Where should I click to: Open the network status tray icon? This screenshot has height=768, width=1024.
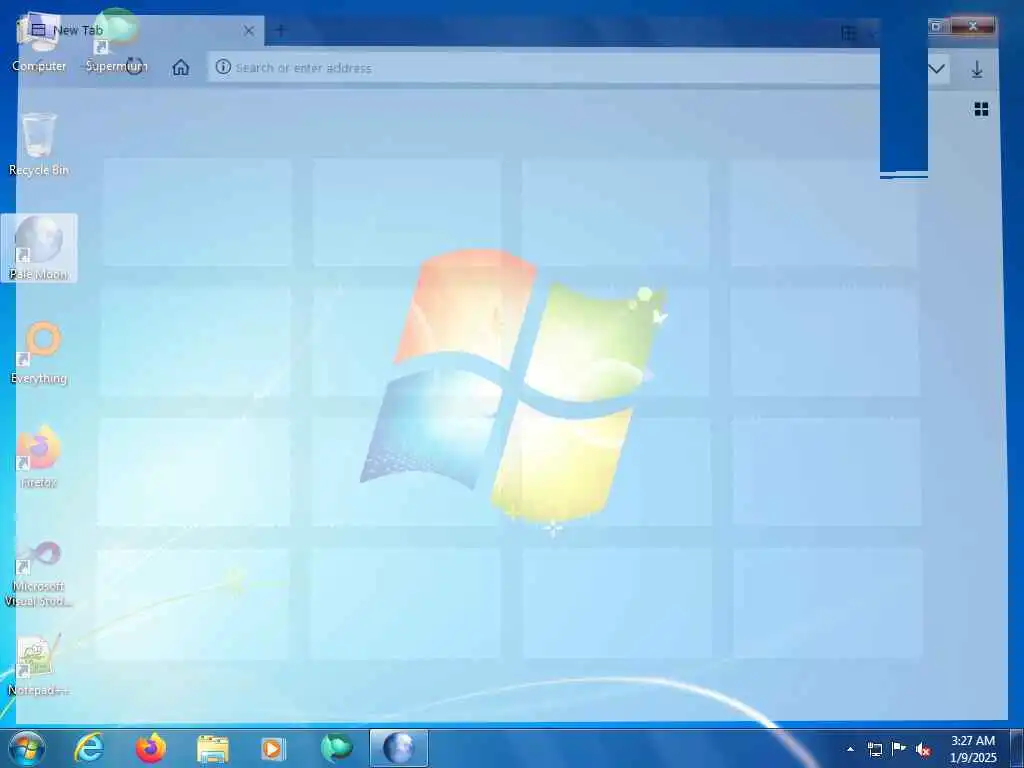point(874,749)
